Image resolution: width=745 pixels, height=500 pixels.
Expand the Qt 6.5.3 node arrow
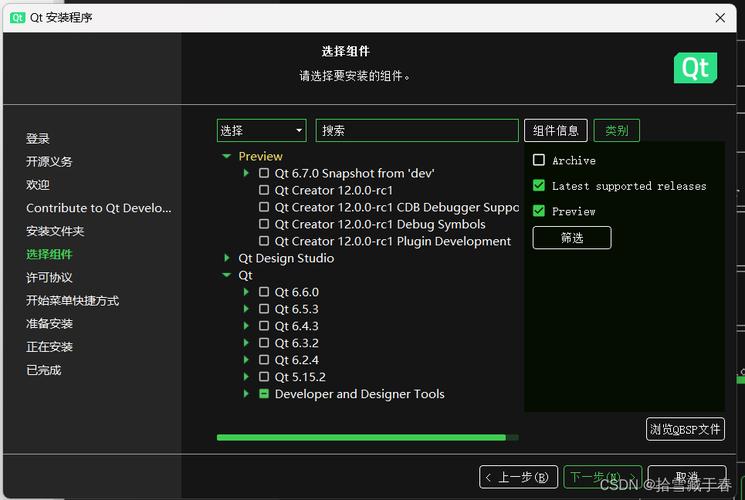[246, 309]
